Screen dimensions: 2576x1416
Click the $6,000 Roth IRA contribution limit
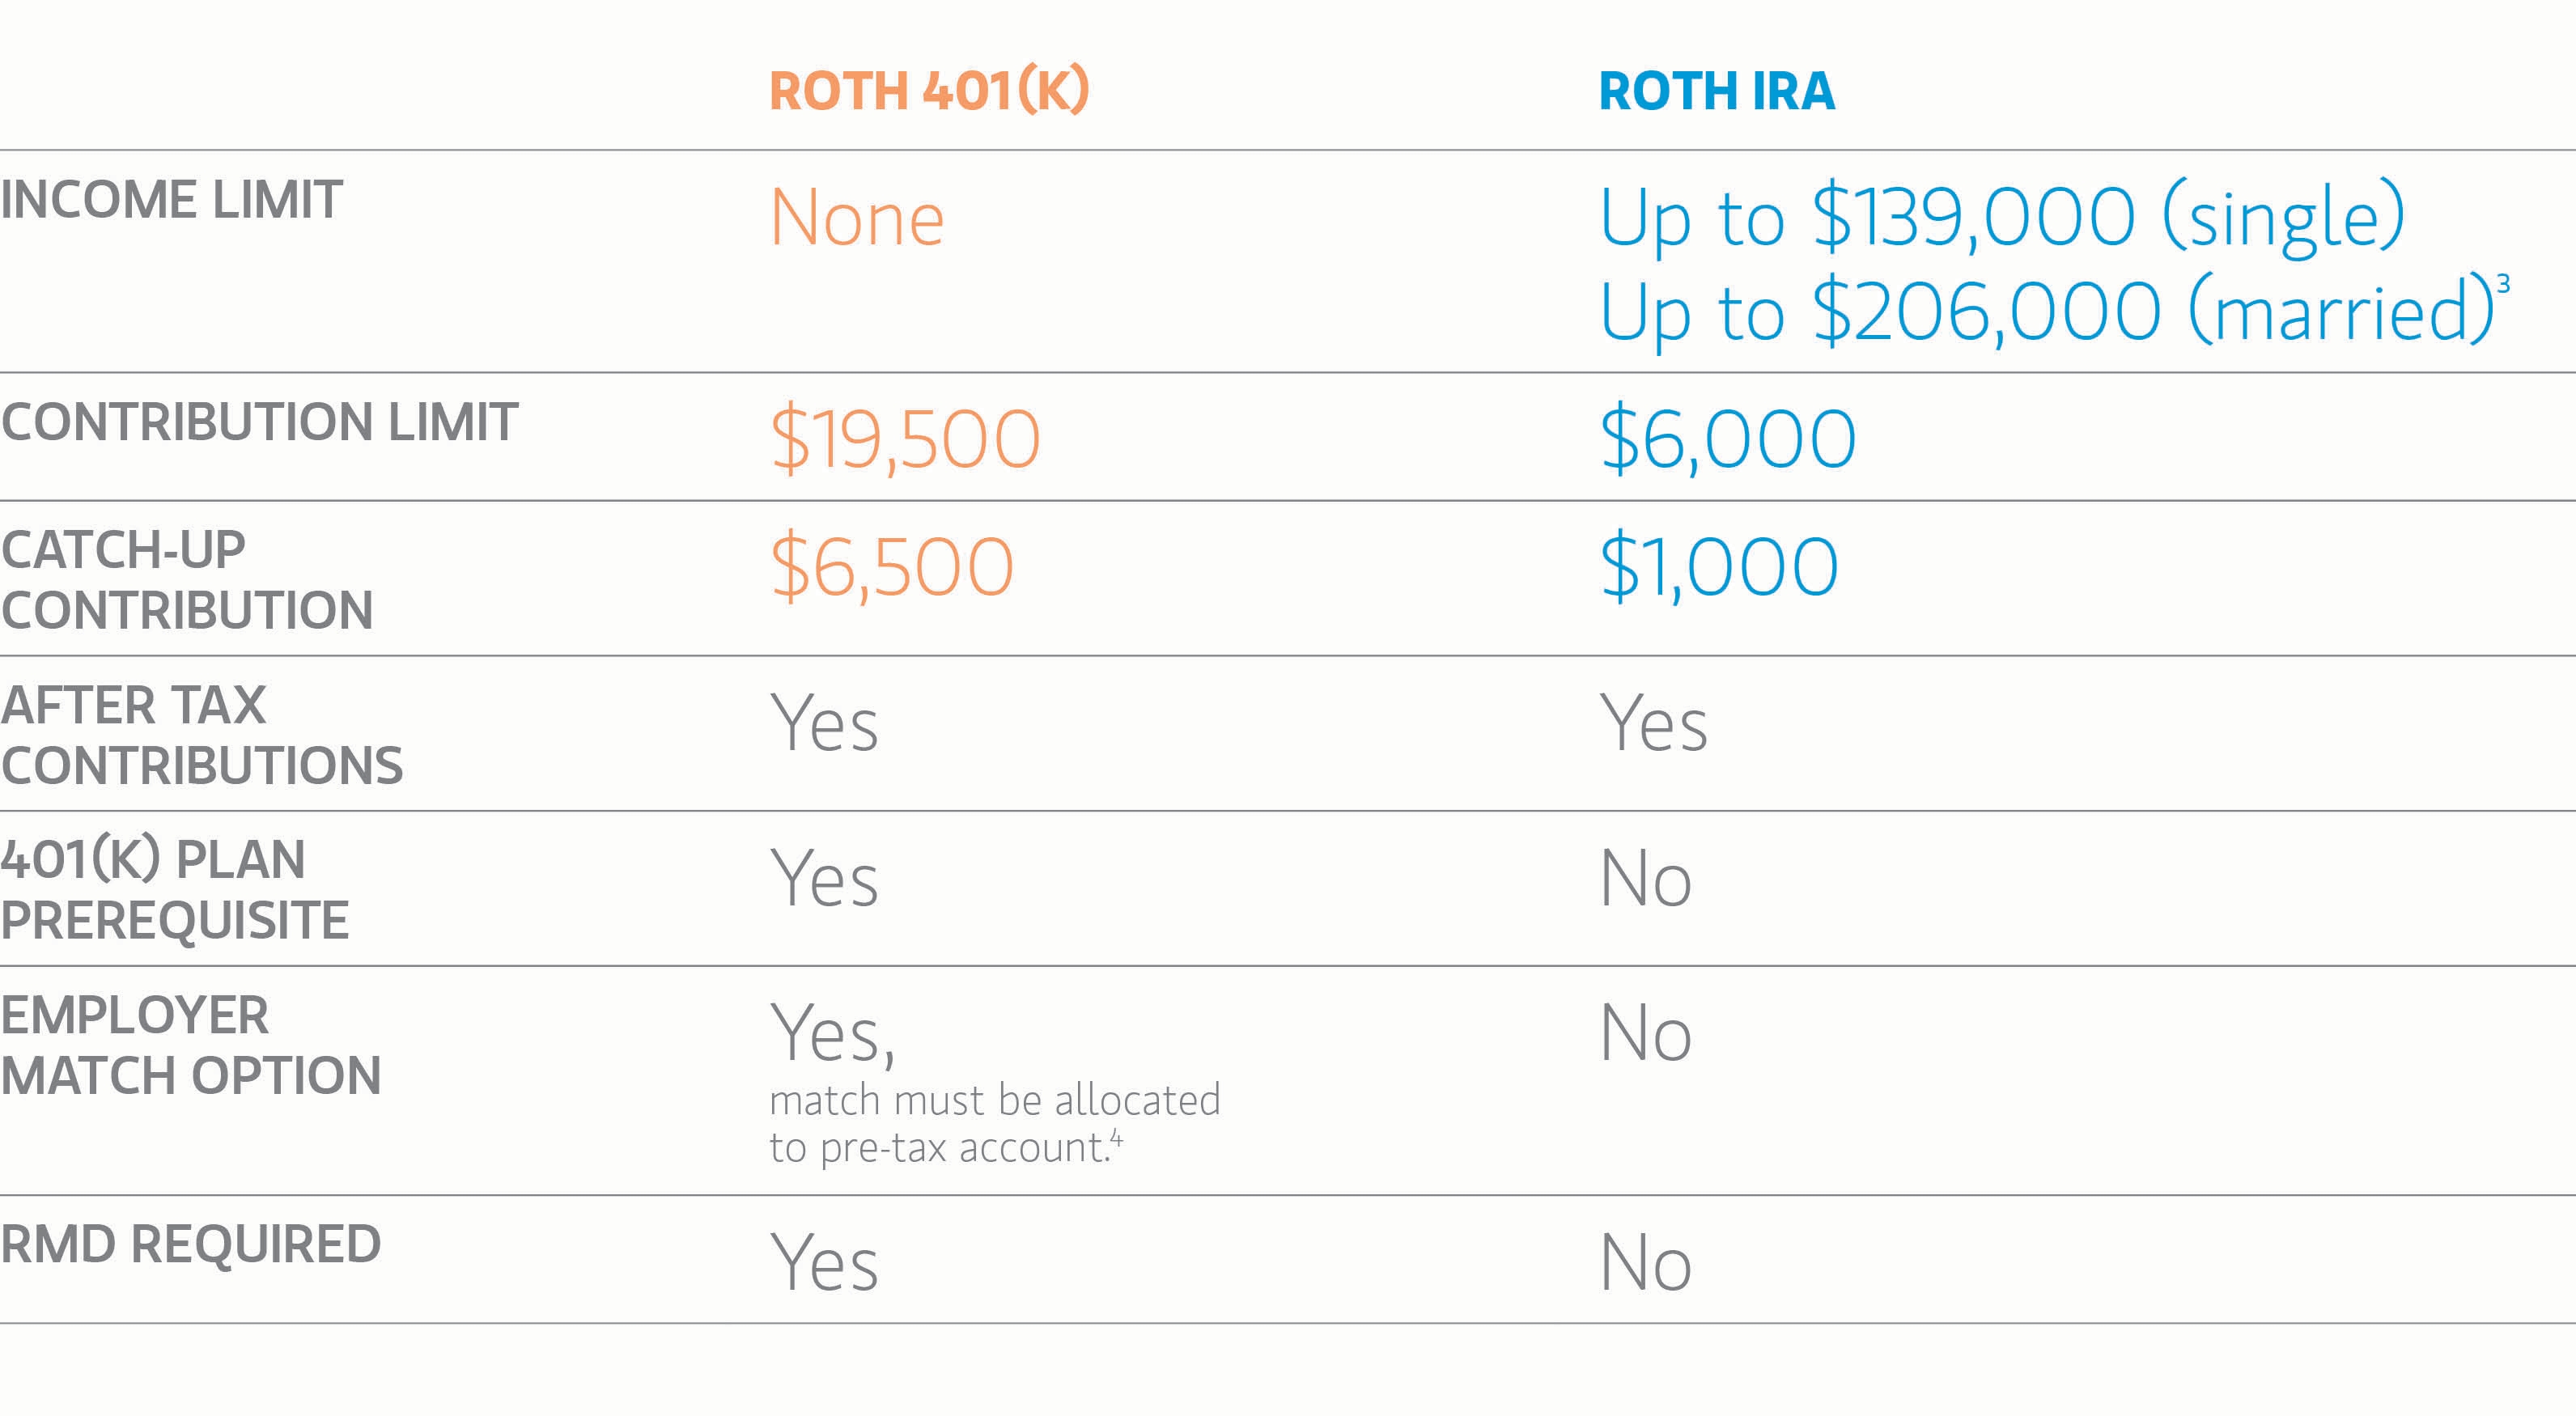(1727, 439)
